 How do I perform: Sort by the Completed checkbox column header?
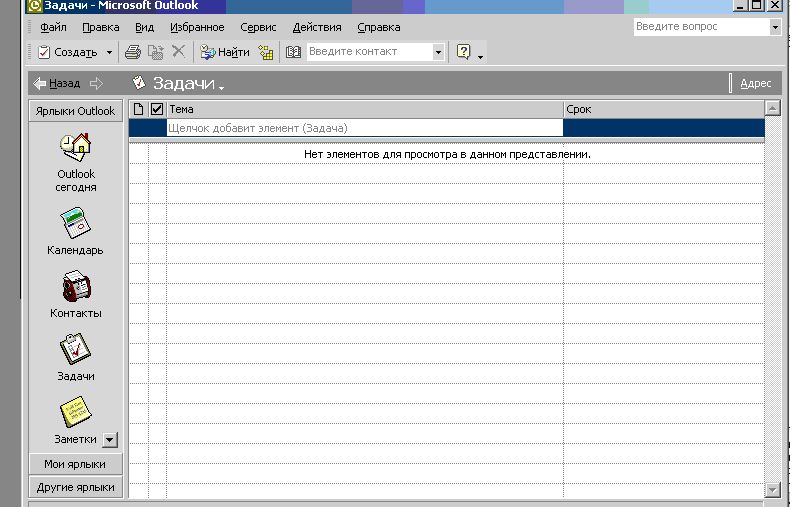pos(157,109)
